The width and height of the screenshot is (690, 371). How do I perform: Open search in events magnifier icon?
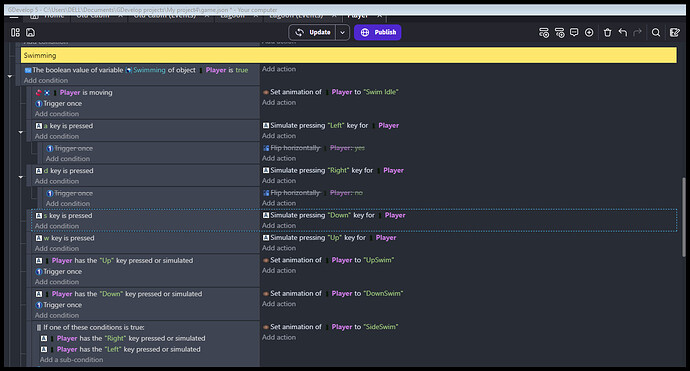point(656,33)
